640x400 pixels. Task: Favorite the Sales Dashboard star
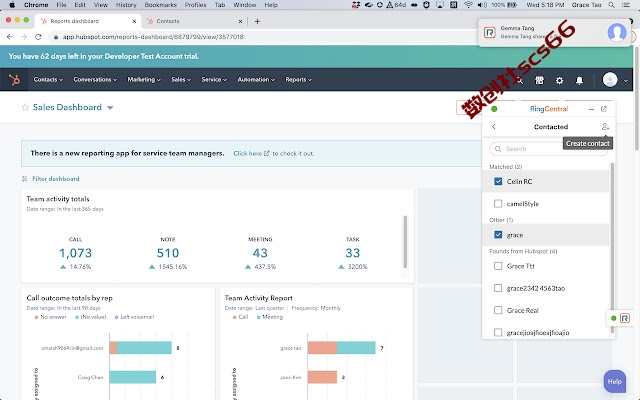[x=25, y=107]
